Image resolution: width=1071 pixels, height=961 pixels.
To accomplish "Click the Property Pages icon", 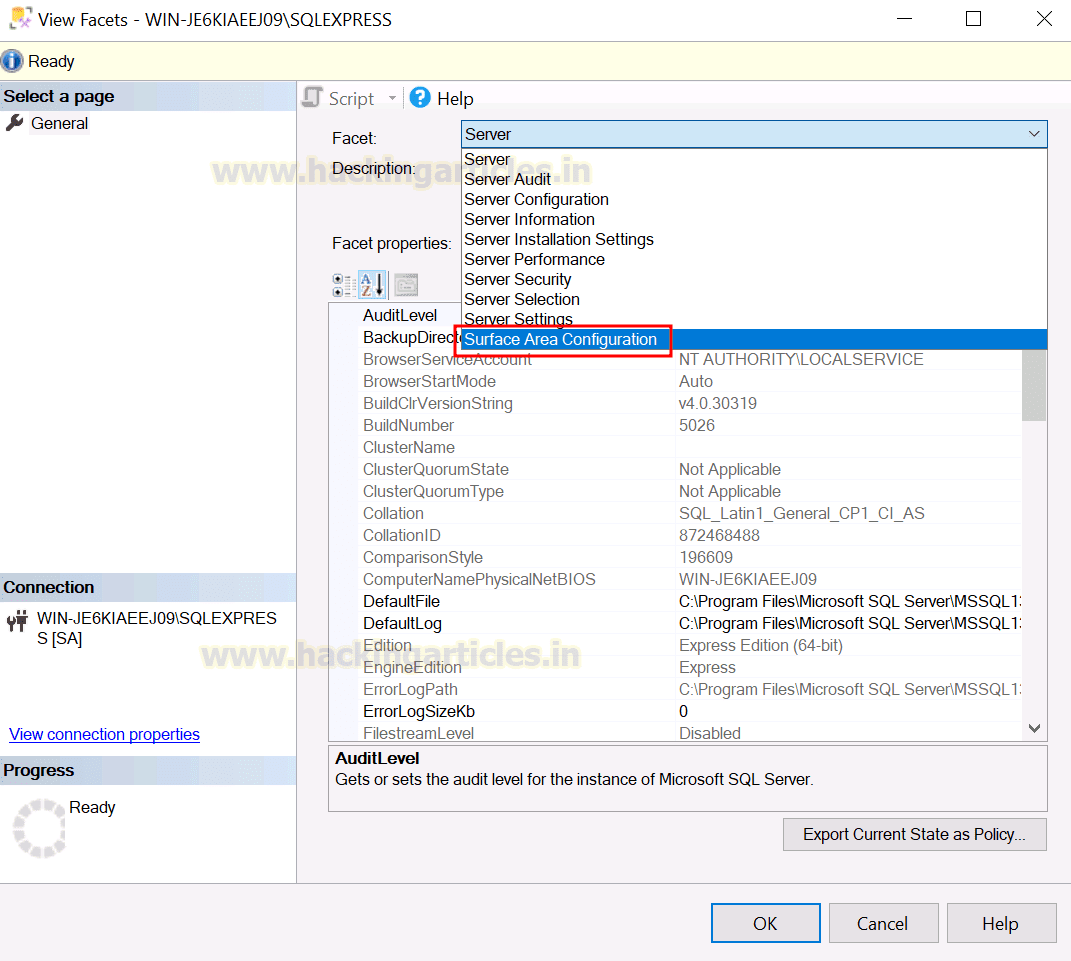I will (406, 285).
